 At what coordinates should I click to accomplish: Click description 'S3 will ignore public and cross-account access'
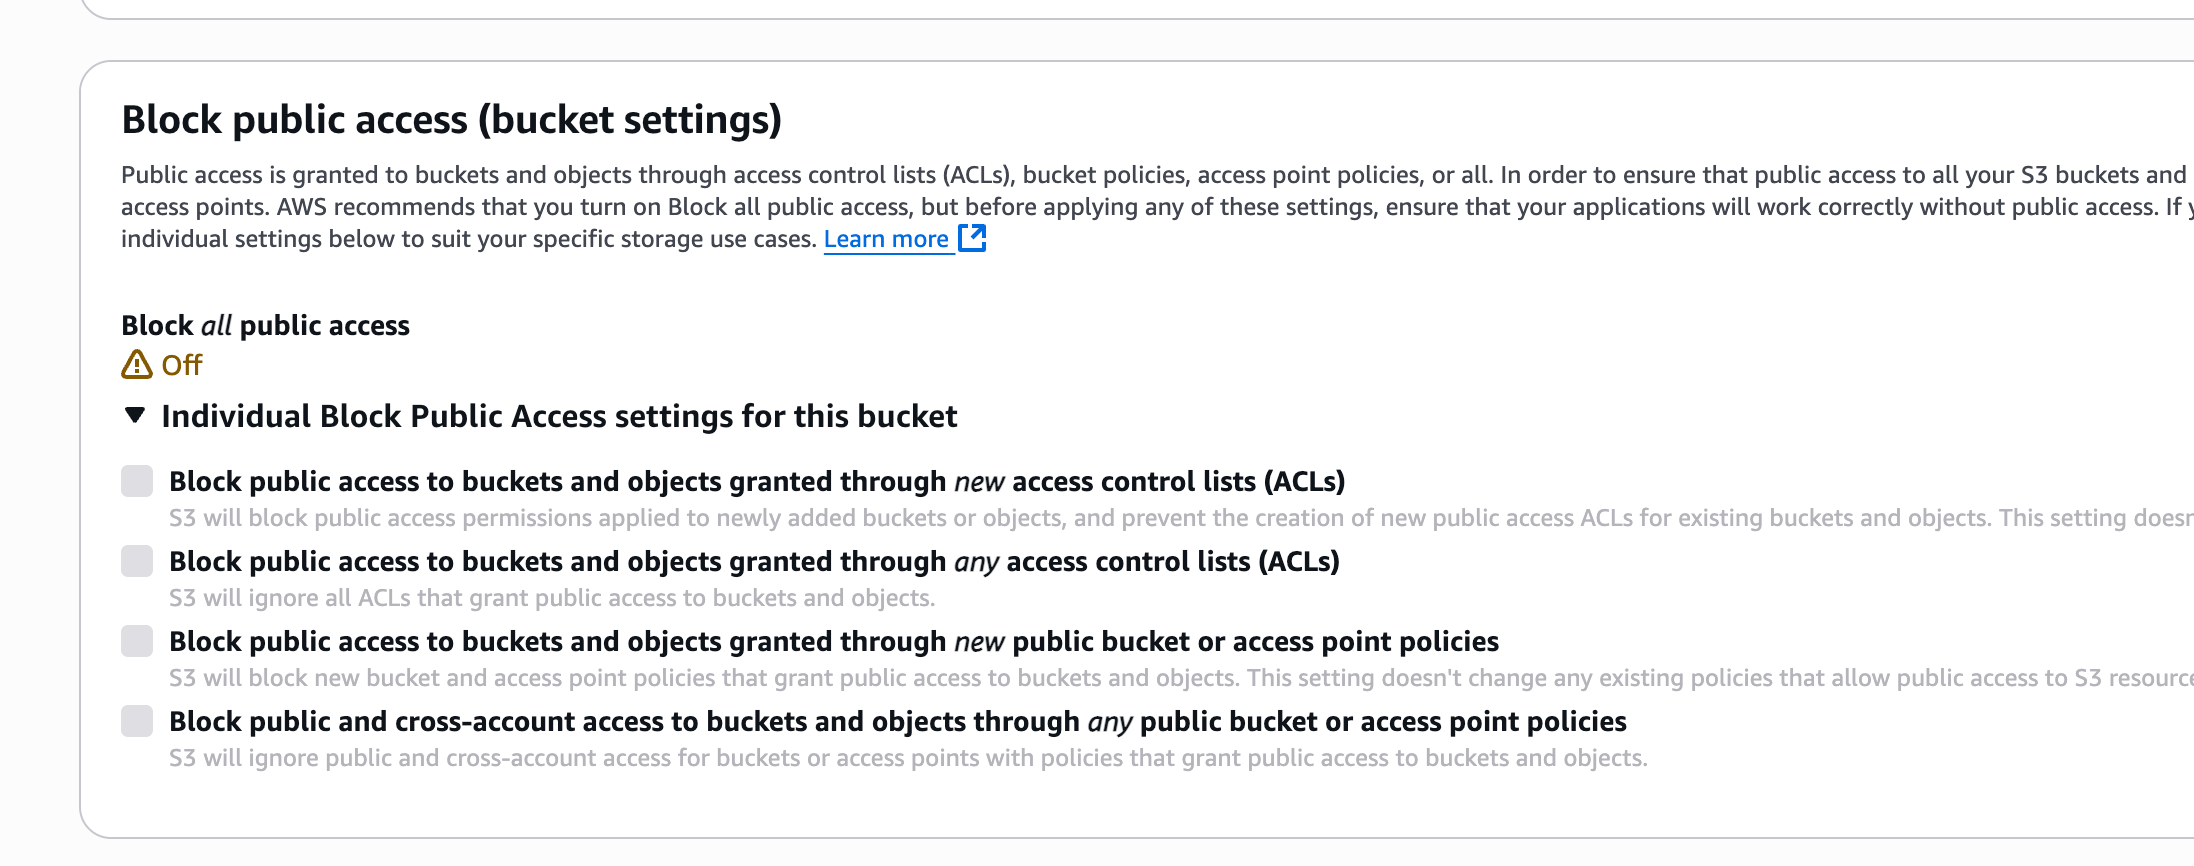point(907,758)
